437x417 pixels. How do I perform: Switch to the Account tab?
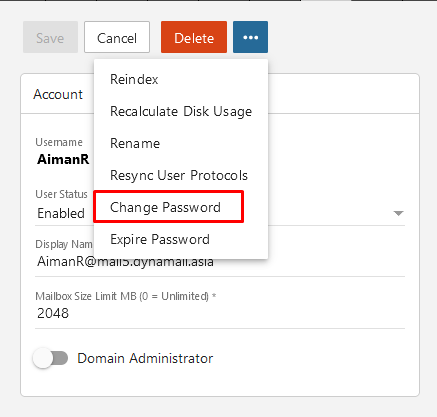58,94
